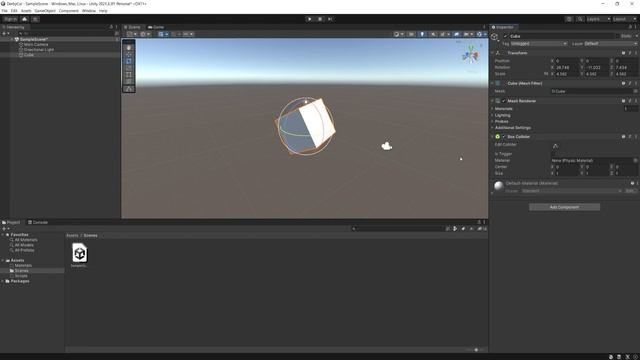Select the Materials folder in Project tree
640x360 pixels.
(x=23, y=266)
